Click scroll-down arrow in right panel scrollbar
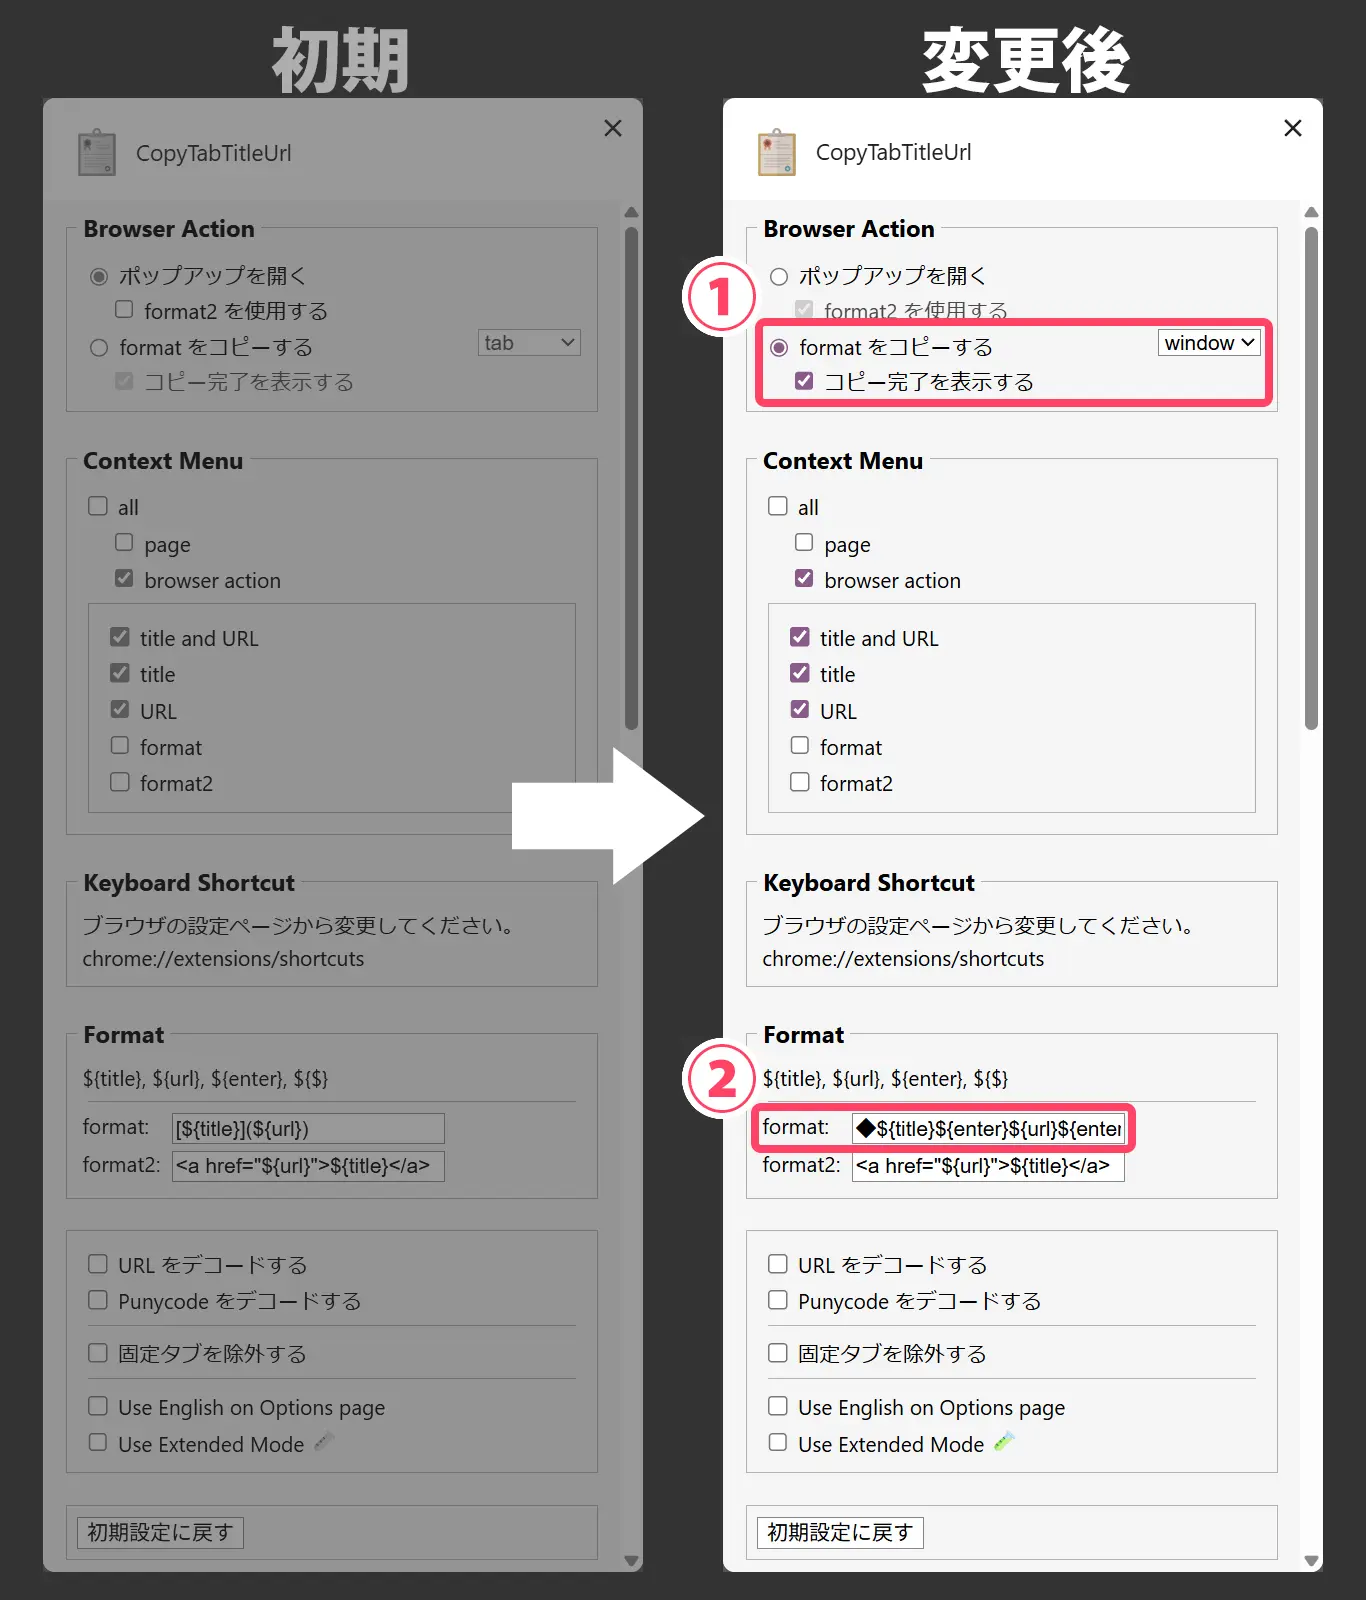 pyautogui.click(x=1311, y=1560)
